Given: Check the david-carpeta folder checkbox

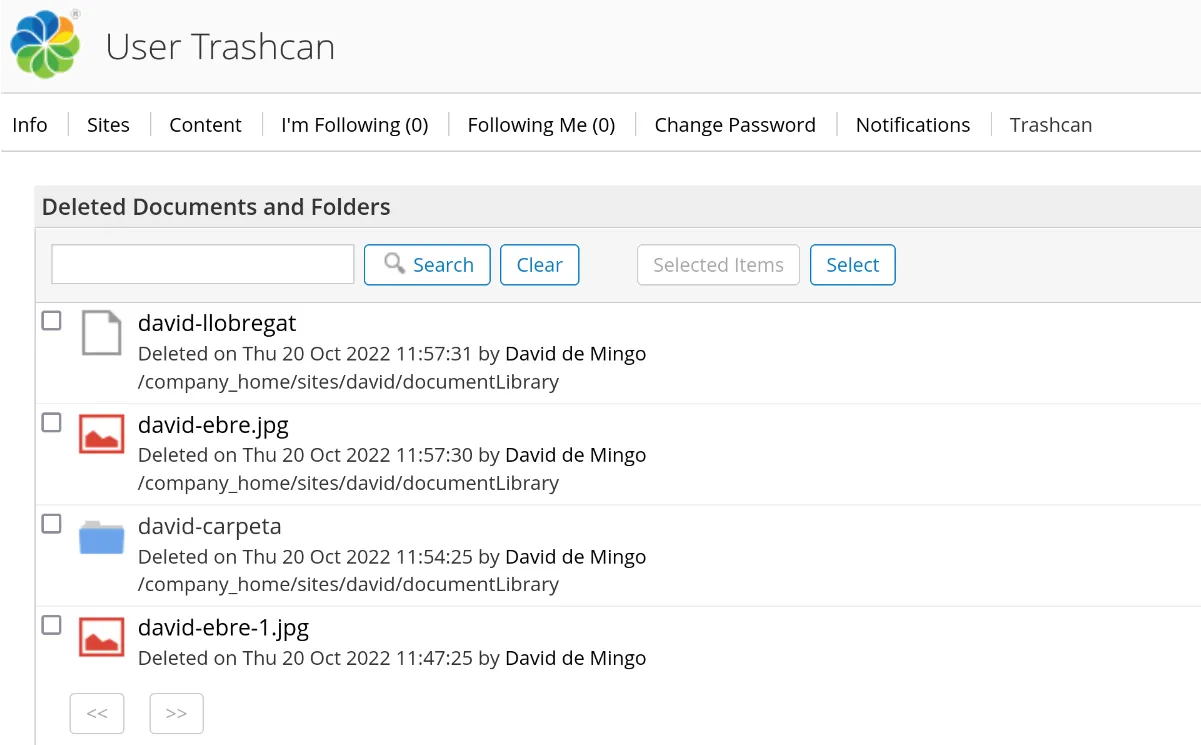Looking at the screenshot, I should tap(51, 524).
